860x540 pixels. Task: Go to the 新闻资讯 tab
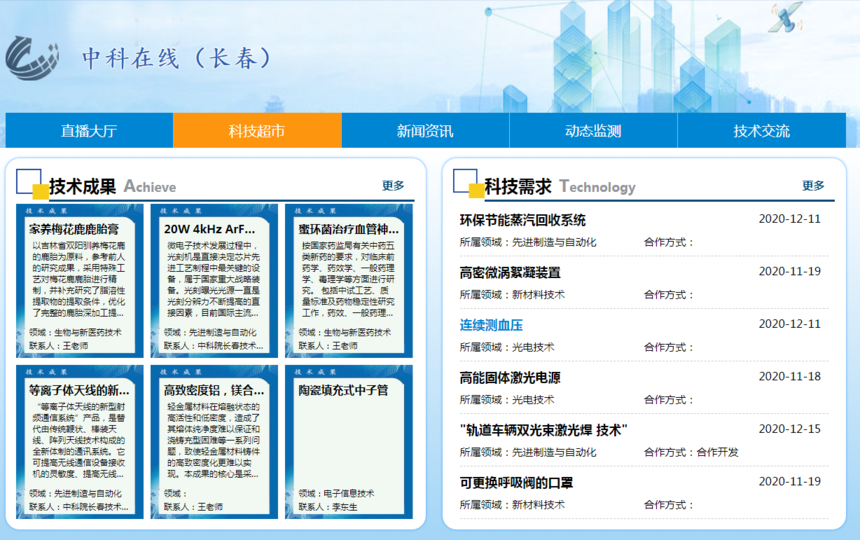tap(425, 131)
